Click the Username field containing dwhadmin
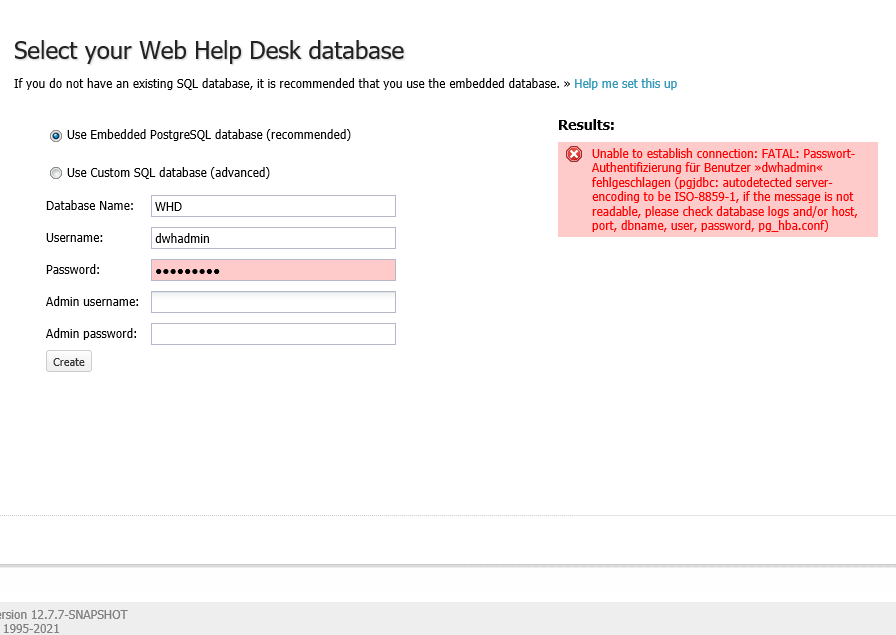Image resolution: width=896 pixels, height=635 pixels. point(273,238)
